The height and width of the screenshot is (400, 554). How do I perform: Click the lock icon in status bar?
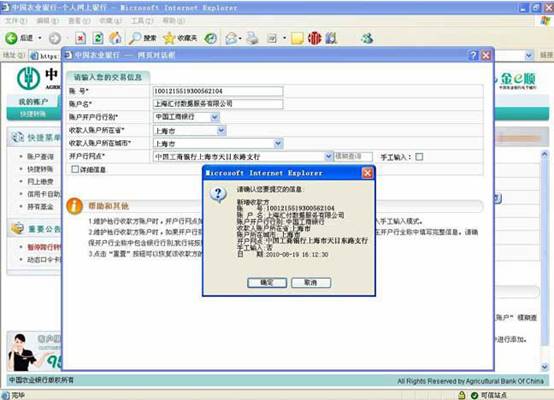point(461,395)
